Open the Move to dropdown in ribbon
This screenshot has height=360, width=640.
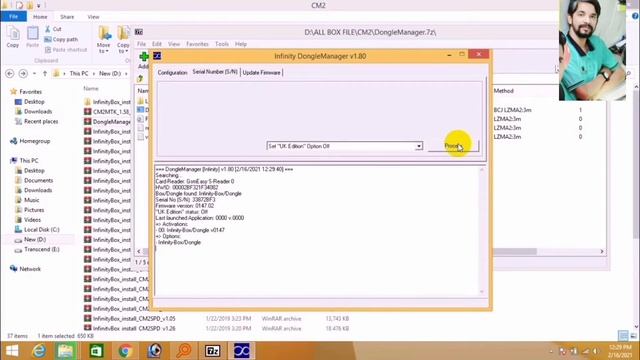[x=104, y=40]
